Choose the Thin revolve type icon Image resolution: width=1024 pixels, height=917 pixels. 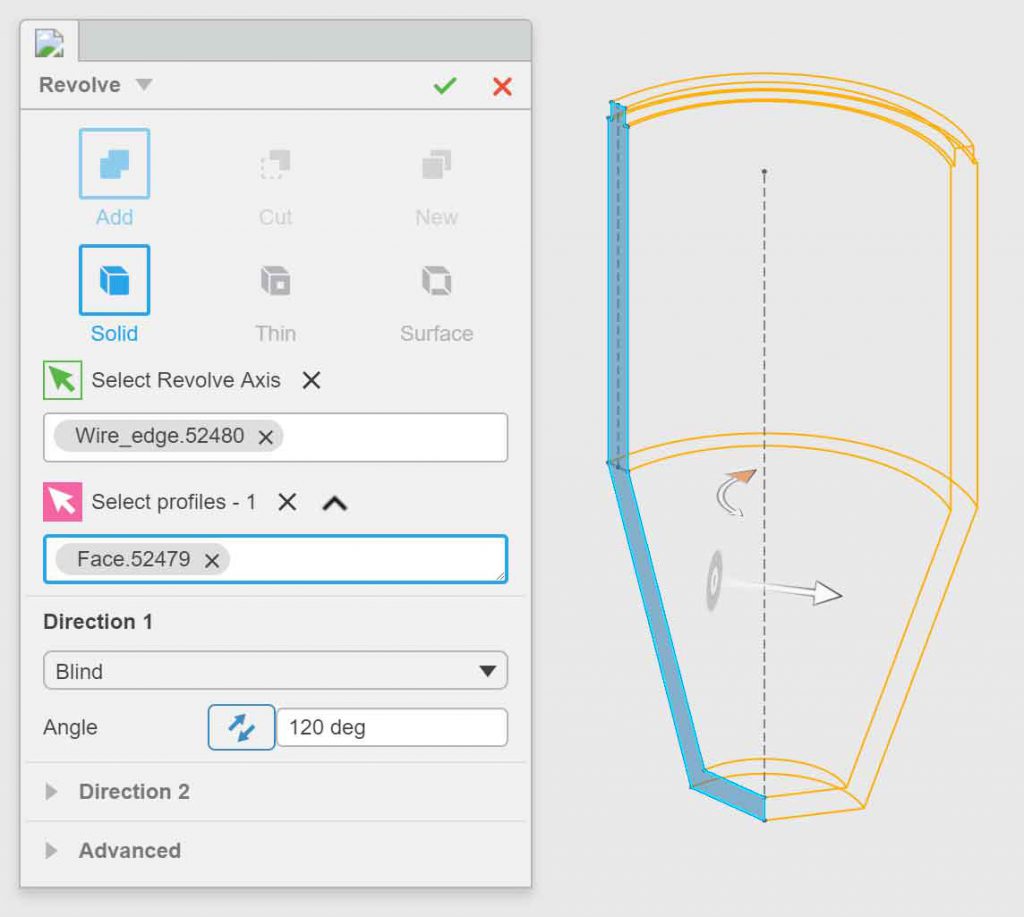tap(274, 280)
